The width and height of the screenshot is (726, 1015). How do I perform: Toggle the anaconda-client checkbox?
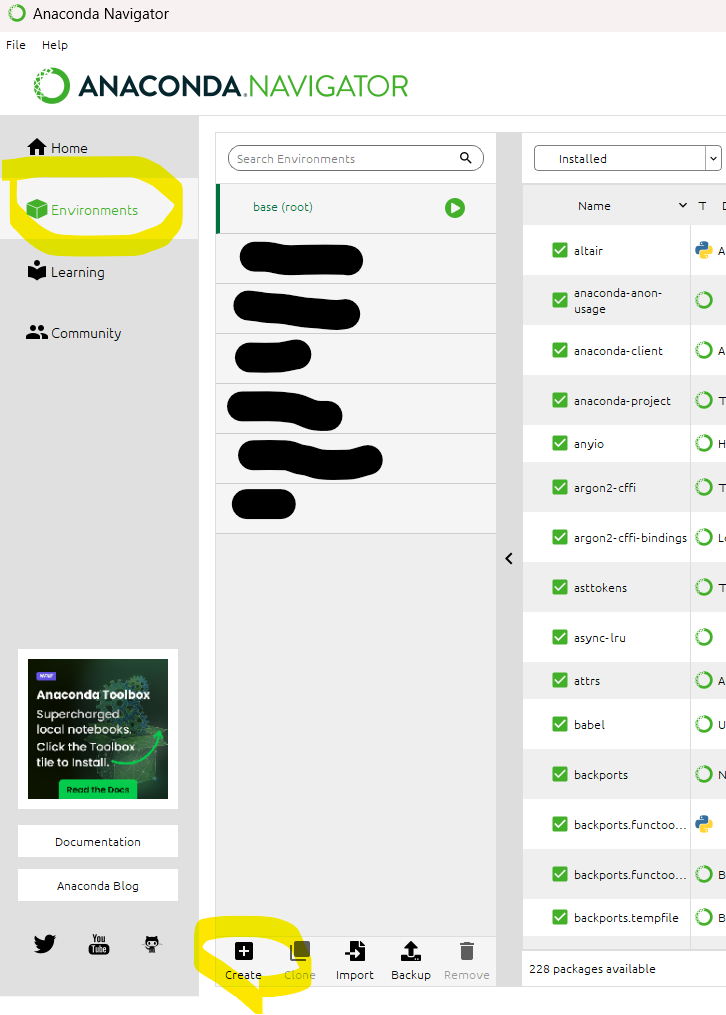tap(560, 350)
